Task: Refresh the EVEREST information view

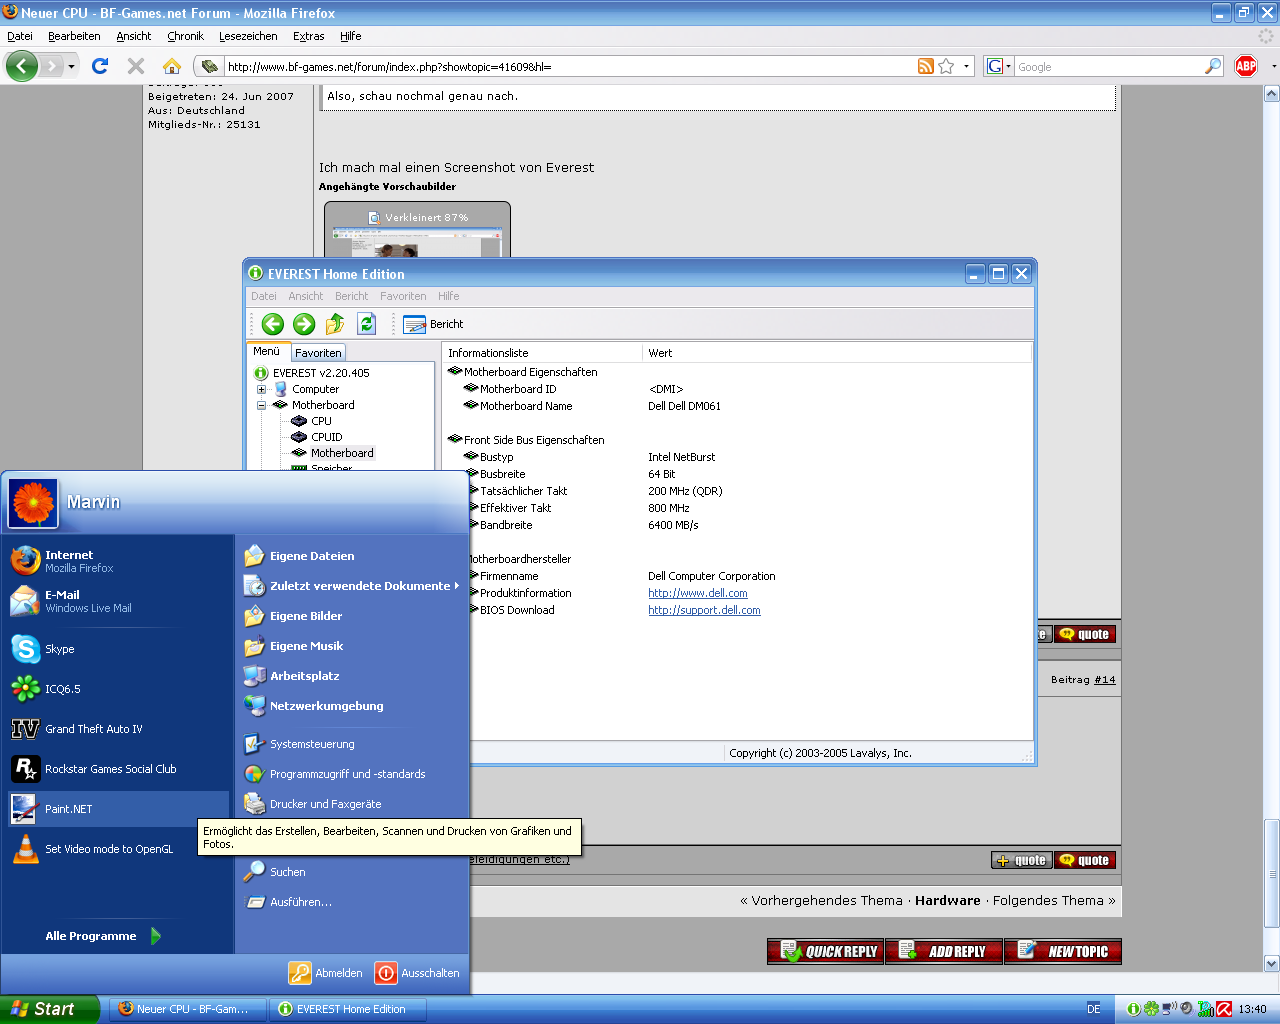Action: (367, 324)
